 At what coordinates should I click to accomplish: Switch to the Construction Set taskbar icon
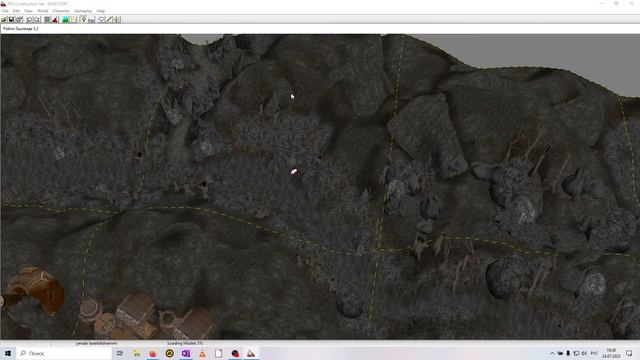pyautogui.click(x=251, y=353)
